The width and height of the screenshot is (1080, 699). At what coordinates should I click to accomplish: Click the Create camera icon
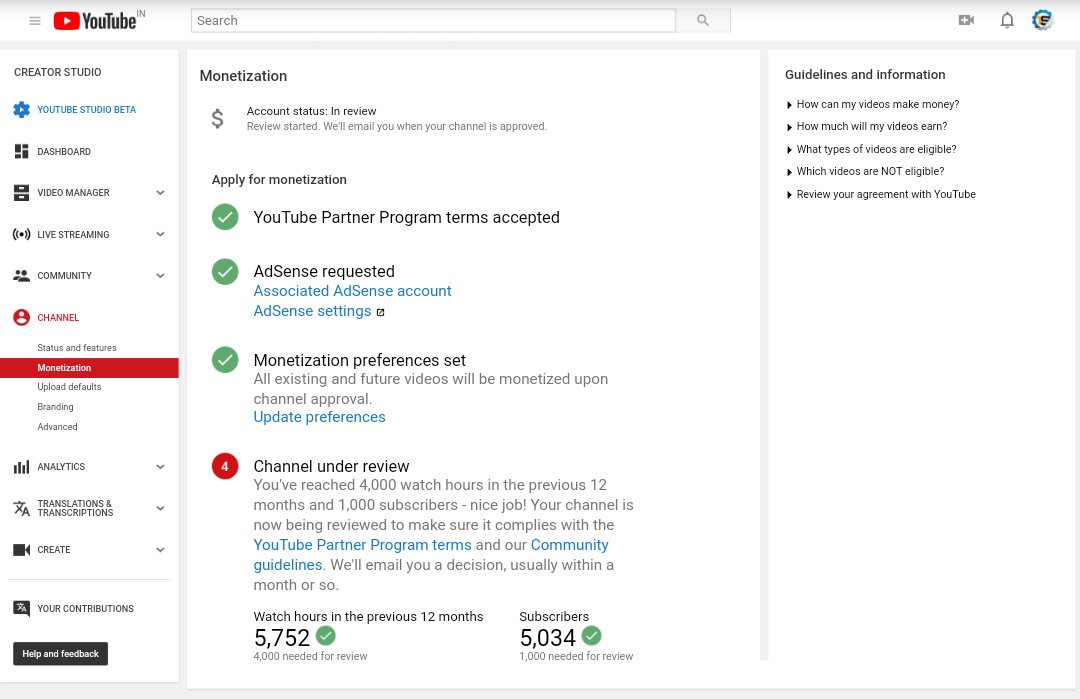[21, 550]
